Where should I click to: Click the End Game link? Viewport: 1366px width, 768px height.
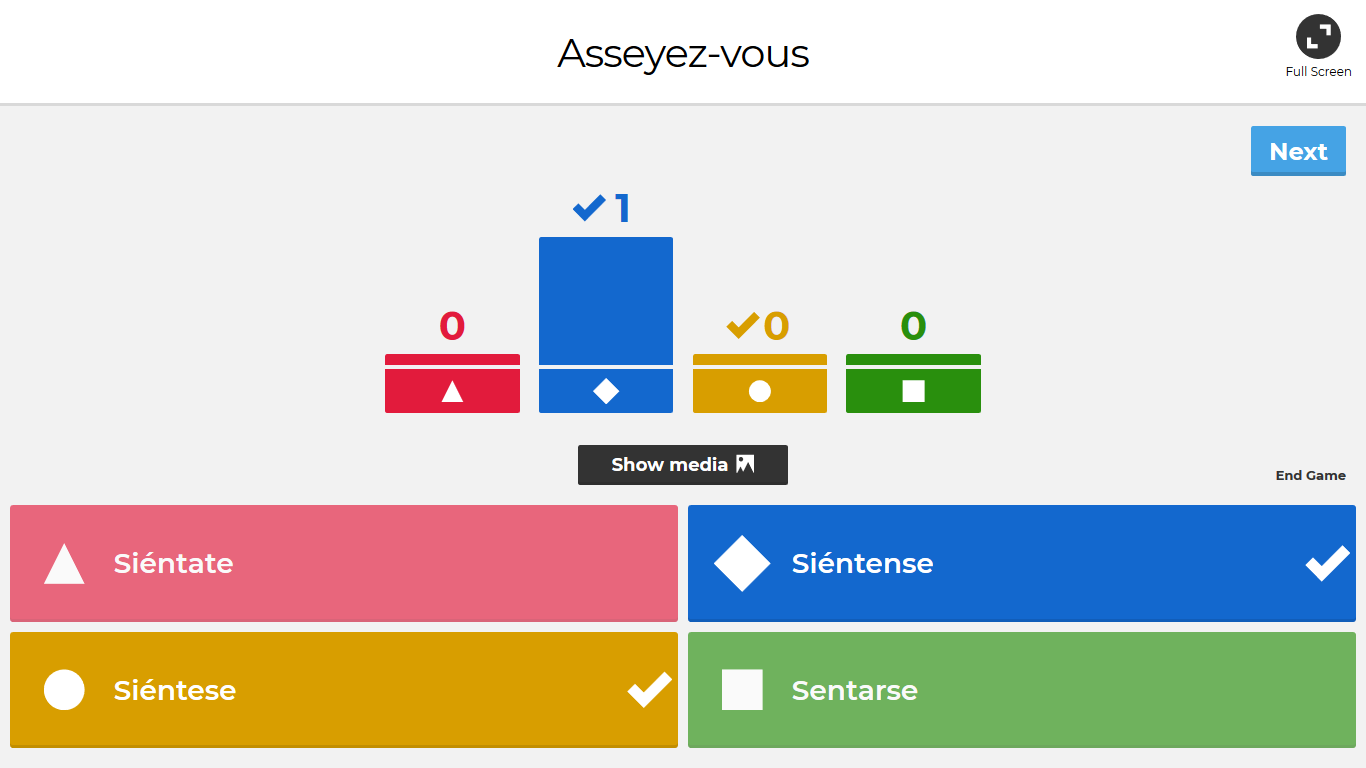pos(1310,476)
